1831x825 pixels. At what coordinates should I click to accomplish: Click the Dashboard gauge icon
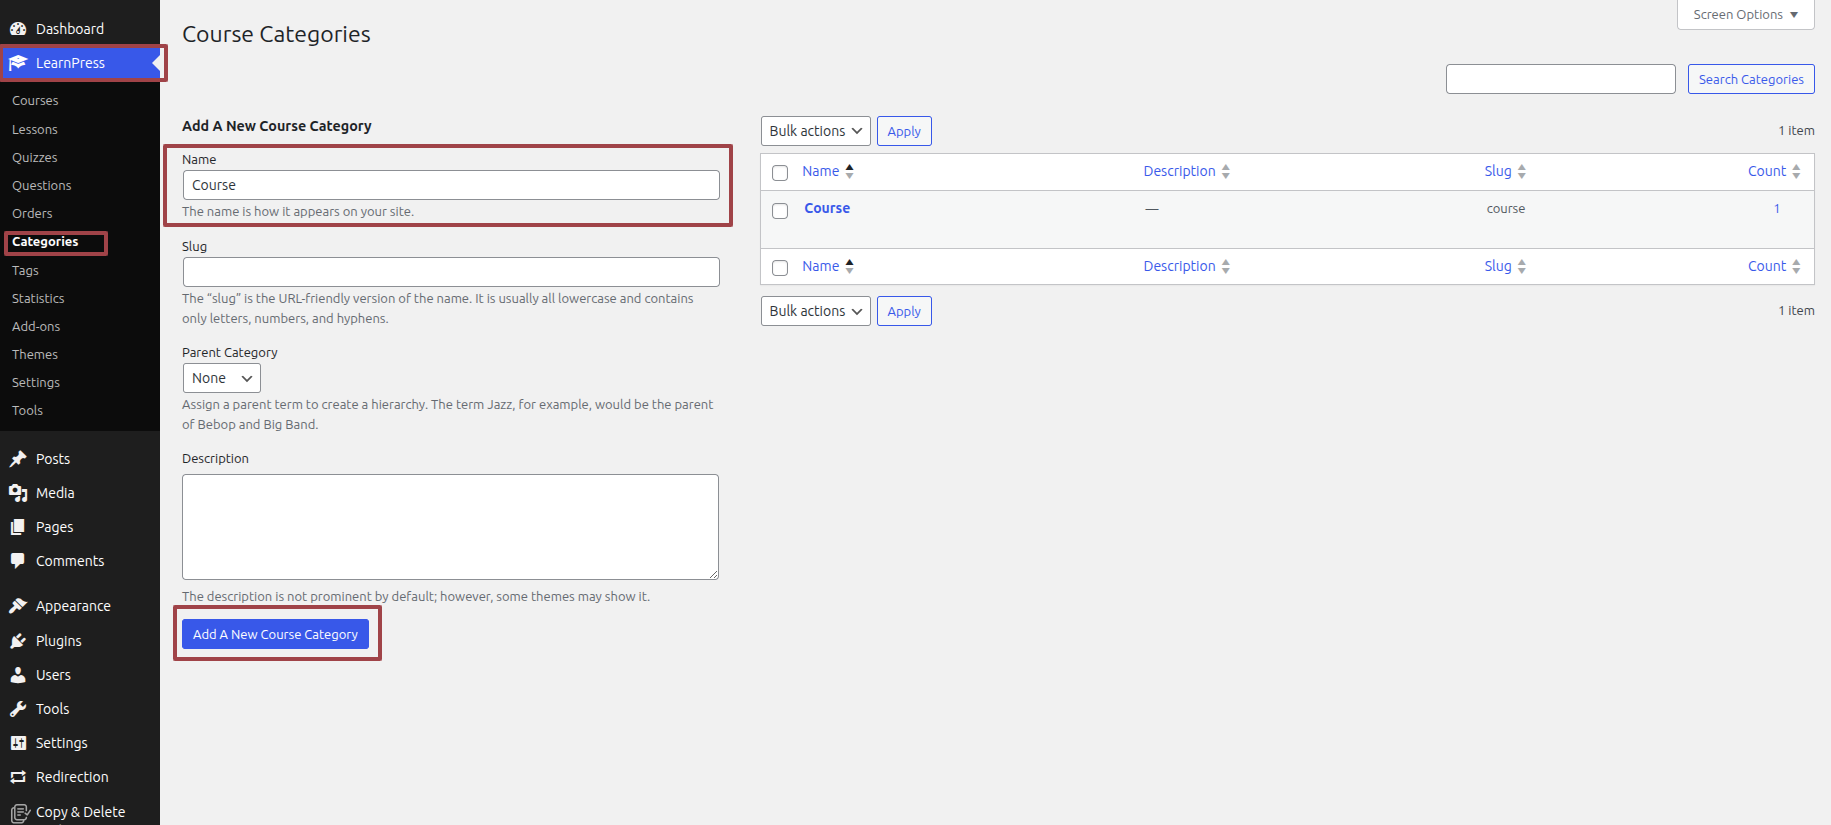(x=18, y=29)
